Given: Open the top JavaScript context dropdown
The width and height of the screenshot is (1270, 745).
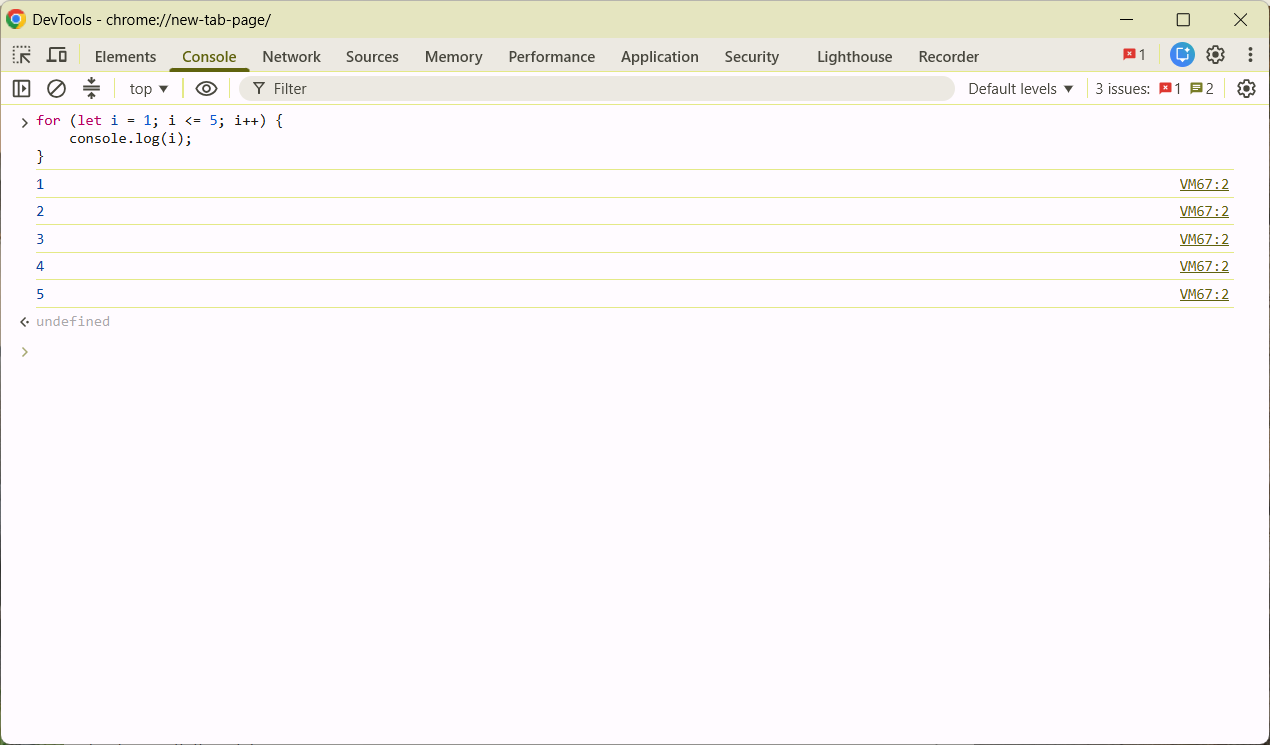Looking at the screenshot, I should pos(149,88).
